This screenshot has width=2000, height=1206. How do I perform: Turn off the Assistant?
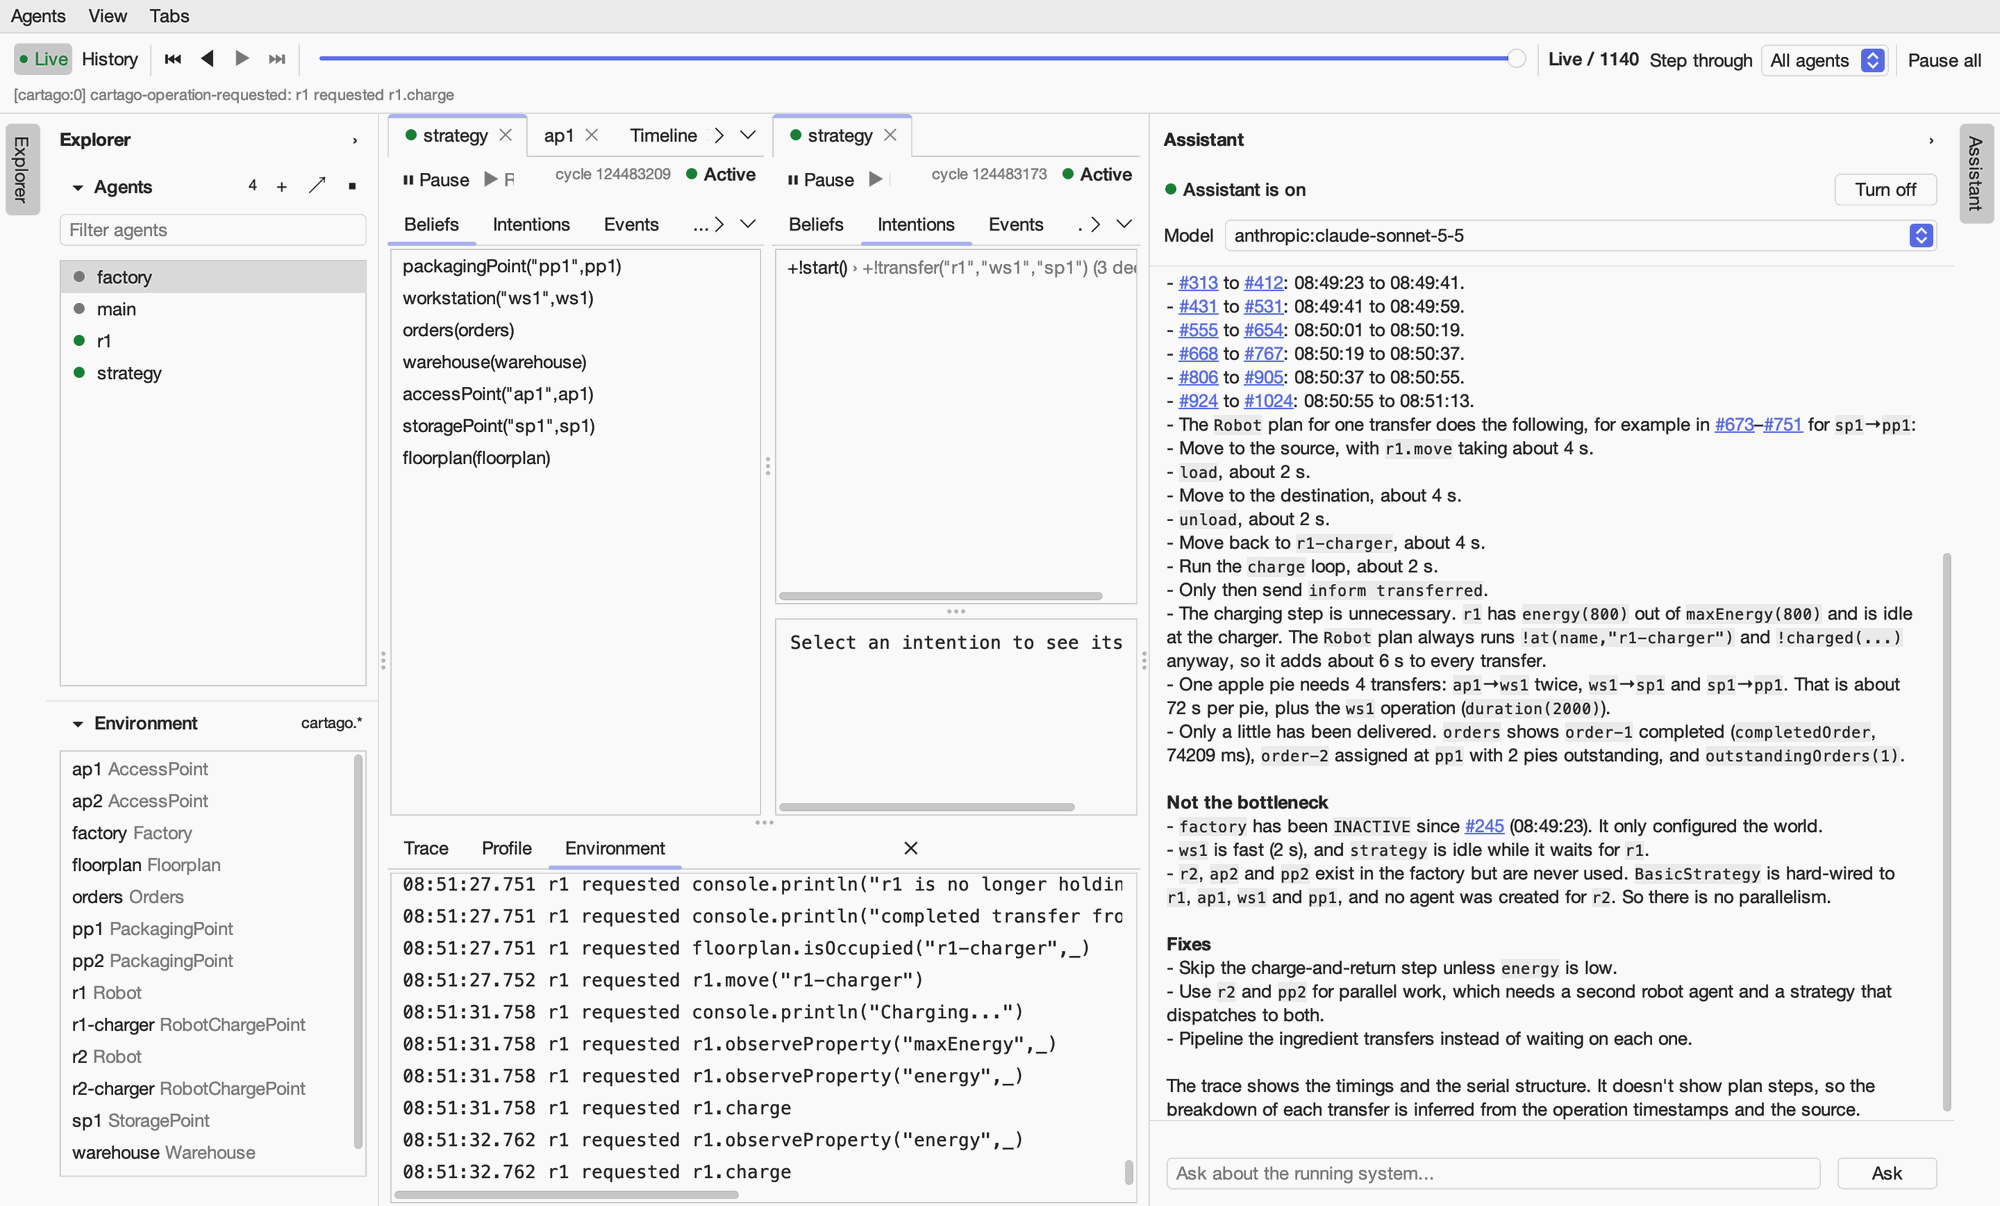(1885, 189)
